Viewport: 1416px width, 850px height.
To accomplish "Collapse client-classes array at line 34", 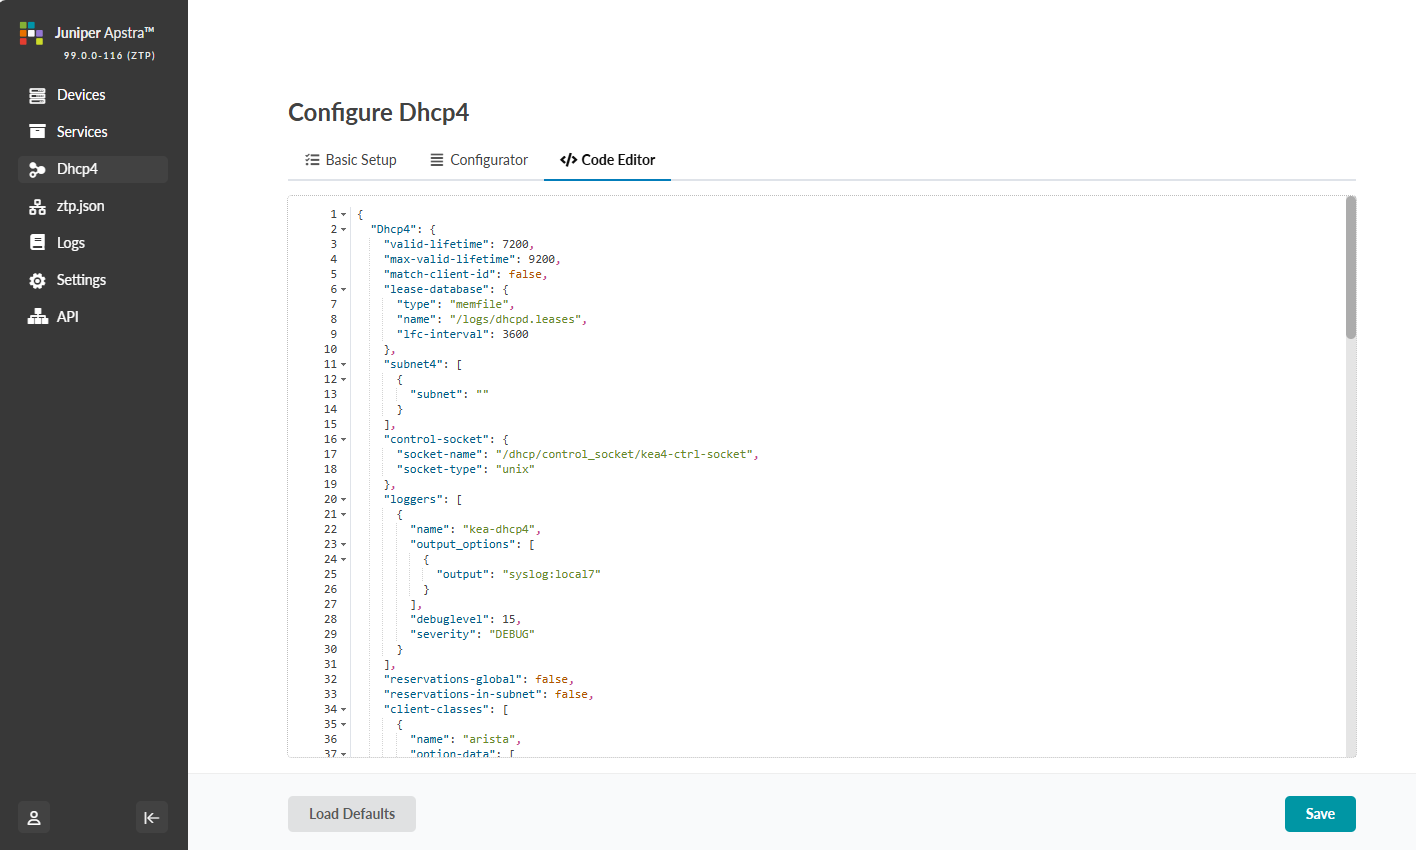I will pyautogui.click(x=344, y=710).
